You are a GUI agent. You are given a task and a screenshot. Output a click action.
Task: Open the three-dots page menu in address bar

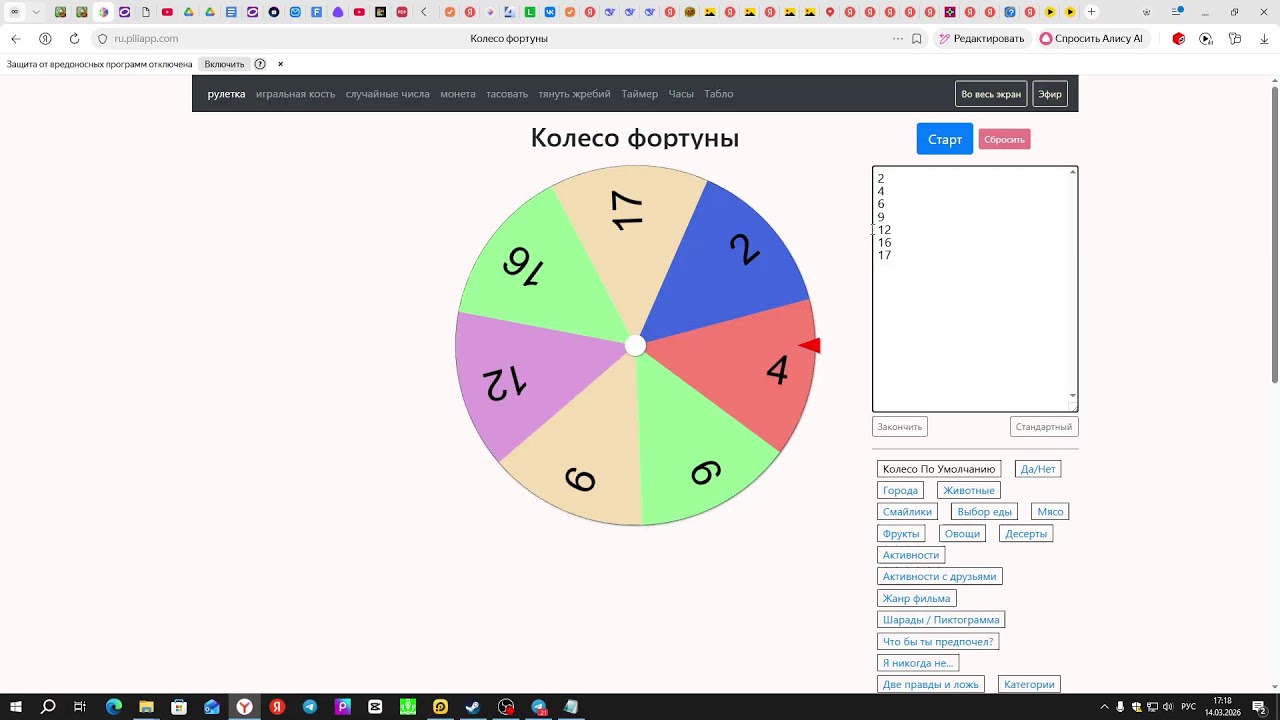[x=898, y=39]
